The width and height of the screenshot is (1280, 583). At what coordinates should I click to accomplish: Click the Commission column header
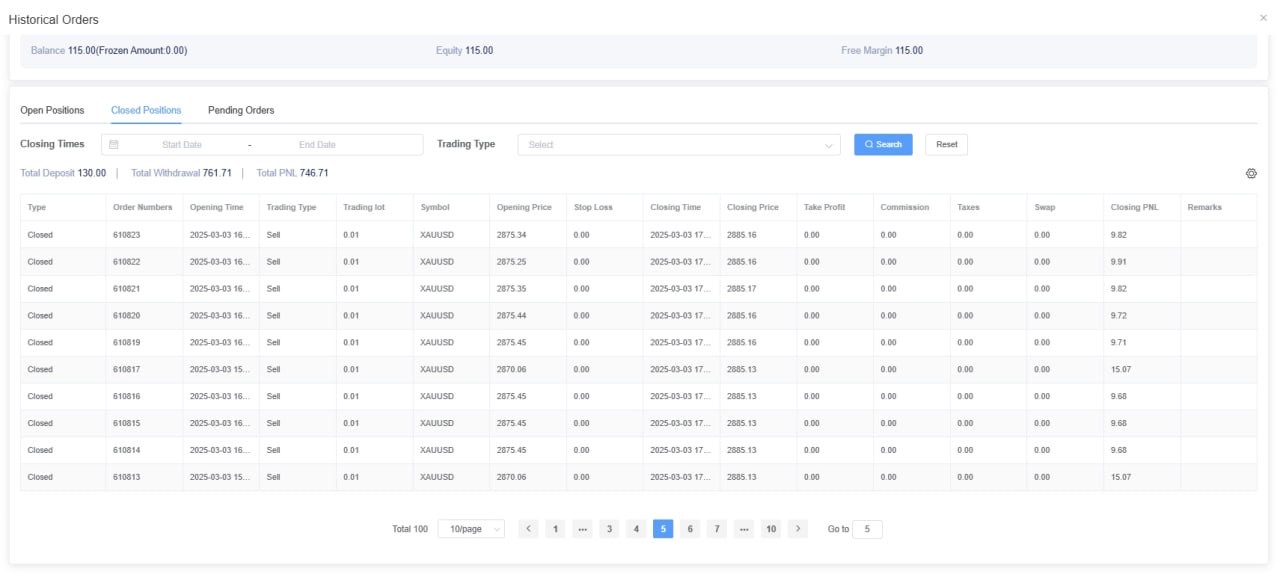coord(912,208)
